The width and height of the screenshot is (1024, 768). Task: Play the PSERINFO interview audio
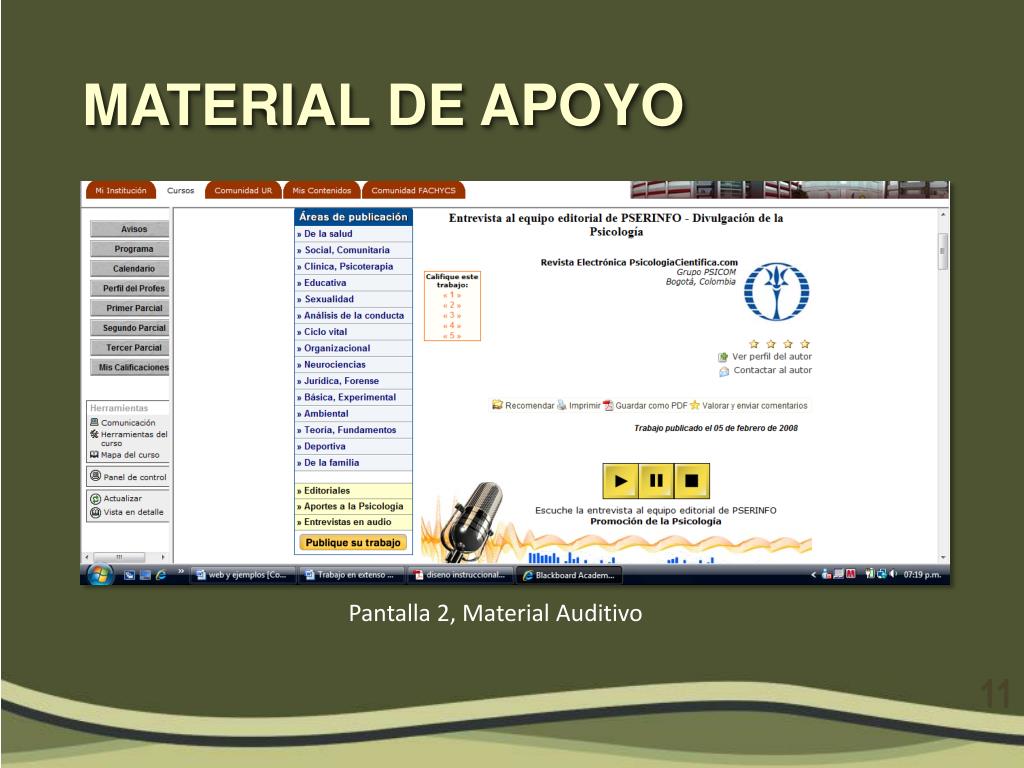tap(620, 481)
